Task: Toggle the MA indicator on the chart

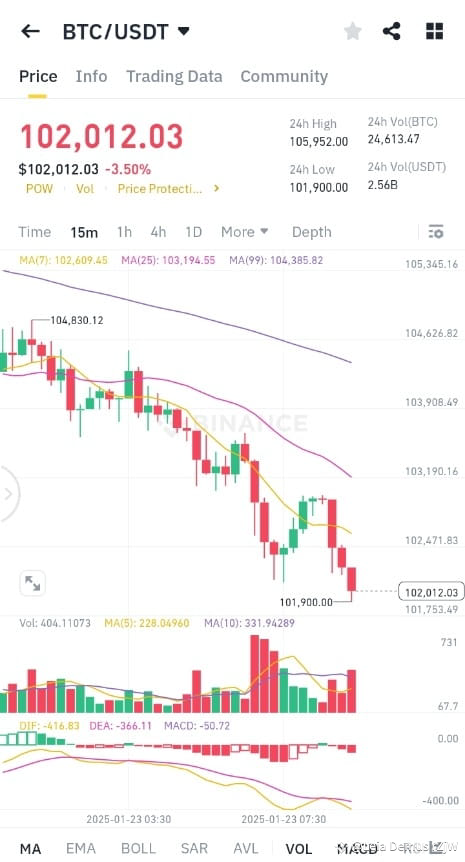Action: pyautogui.click(x=30, y=849)
